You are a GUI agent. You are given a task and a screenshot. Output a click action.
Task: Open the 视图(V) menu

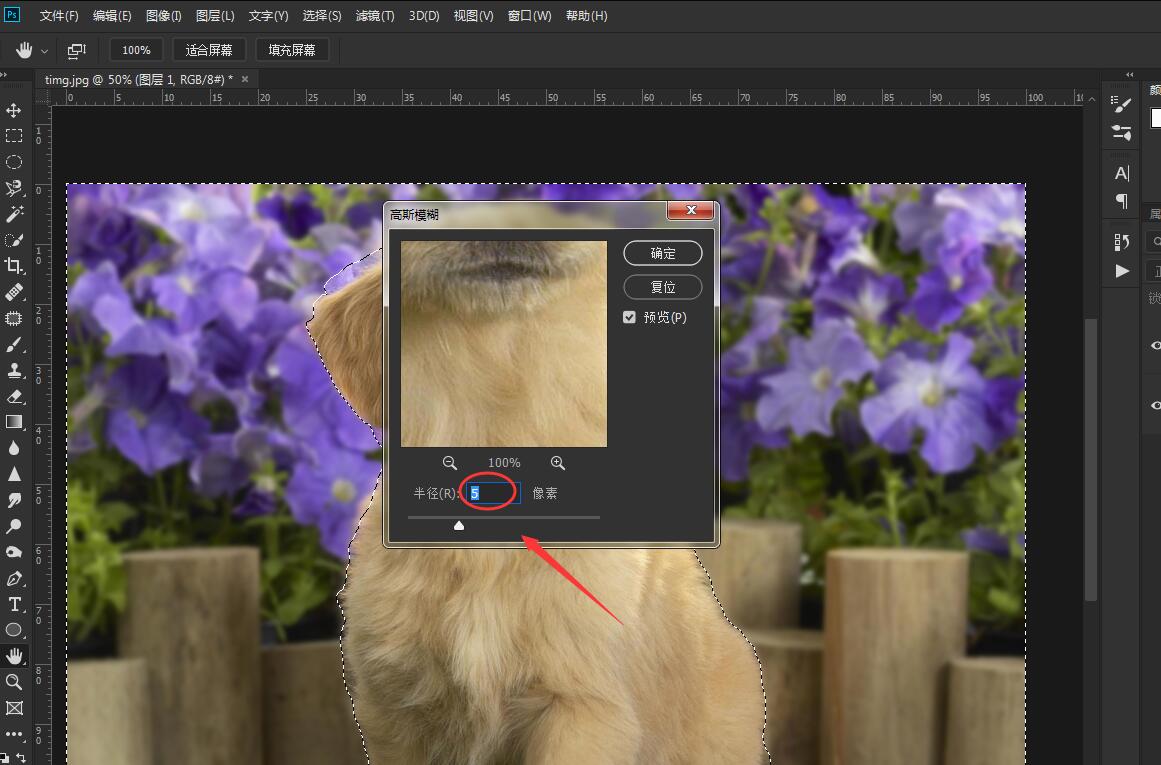click(473, 16)
